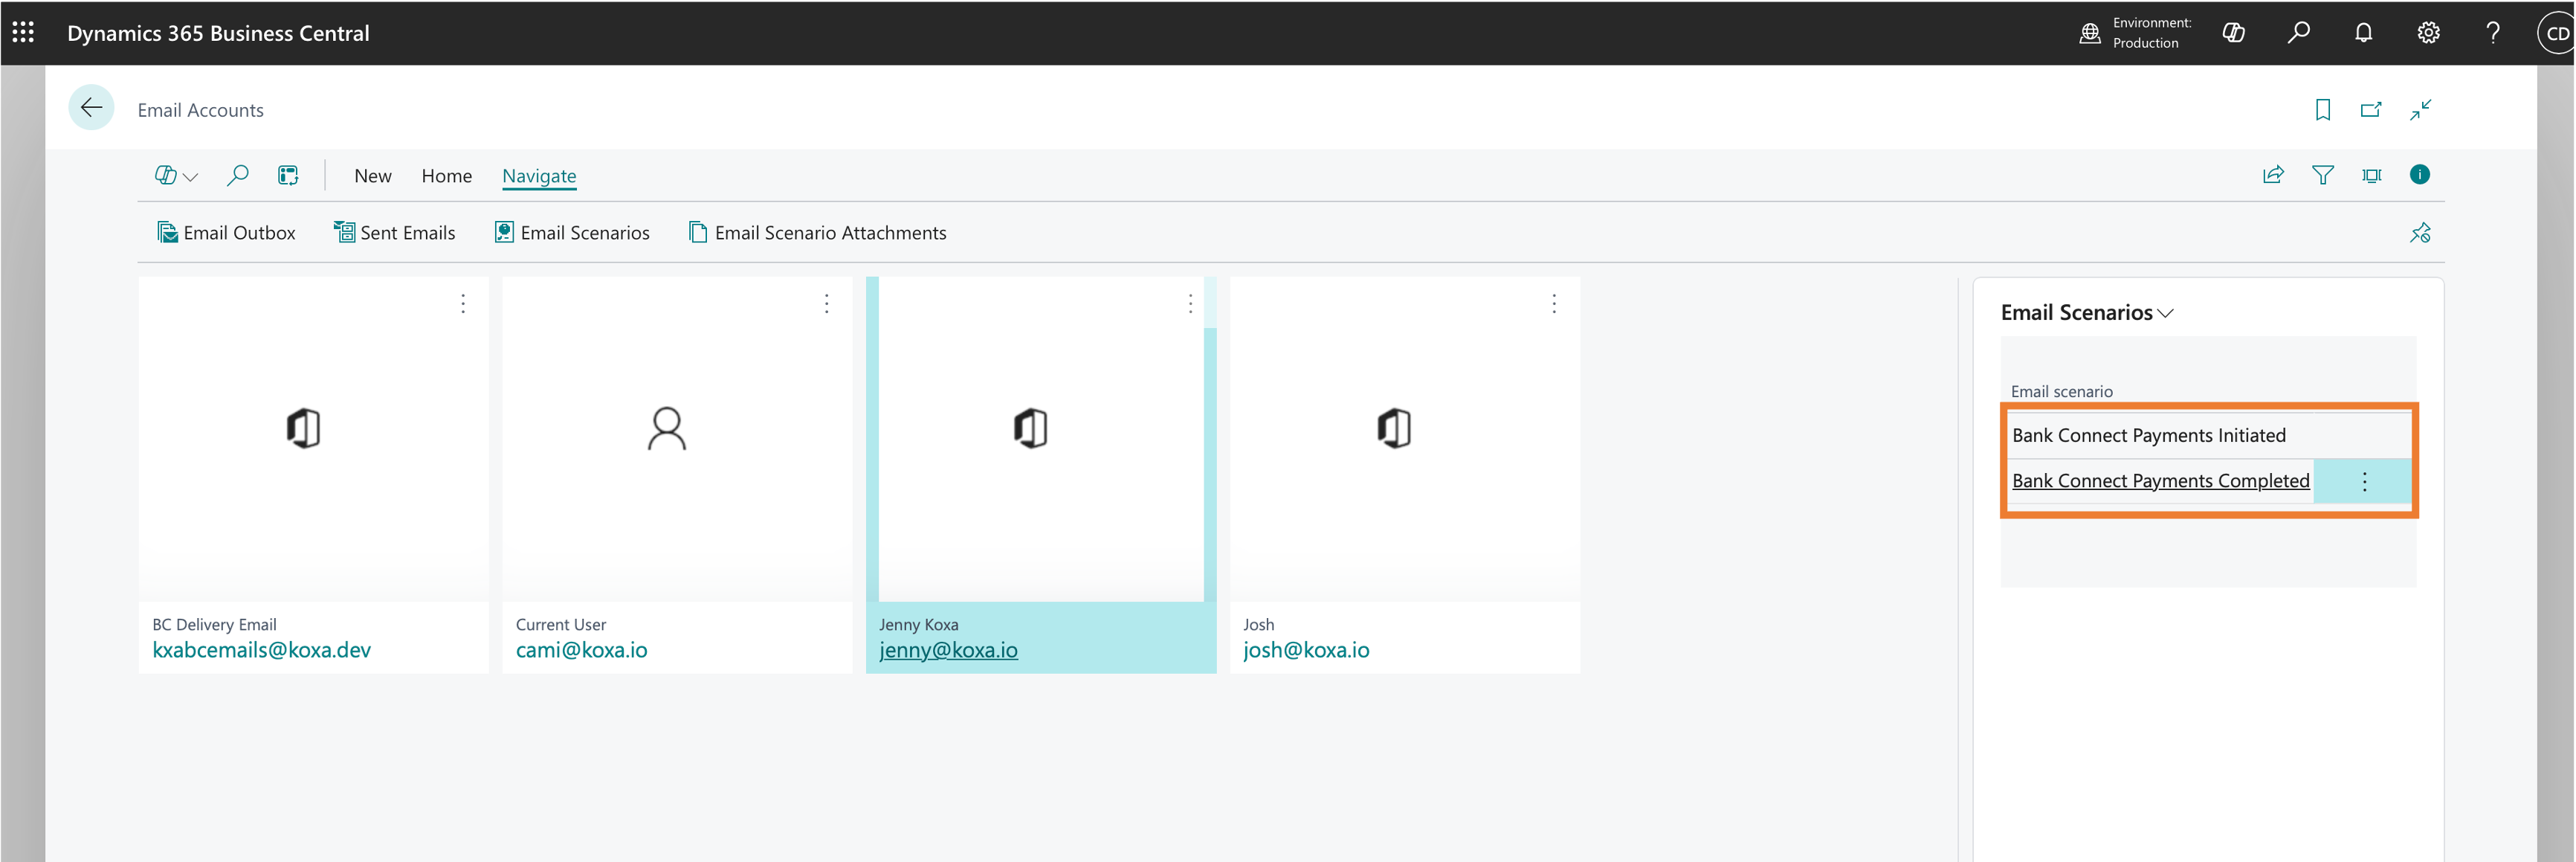The image size is (2576, 862).
Task: Pin the action bar
Action: tap(2420, 233)
